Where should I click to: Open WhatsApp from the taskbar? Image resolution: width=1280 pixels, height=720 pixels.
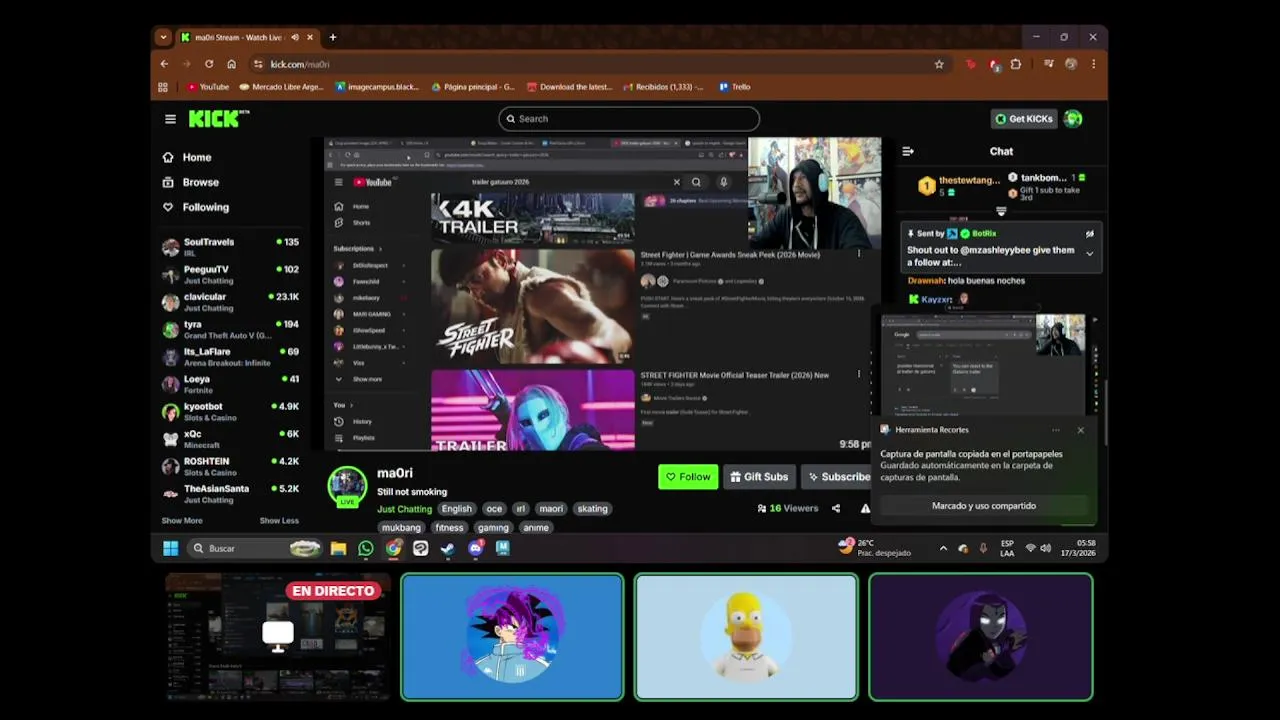point(365,548)
